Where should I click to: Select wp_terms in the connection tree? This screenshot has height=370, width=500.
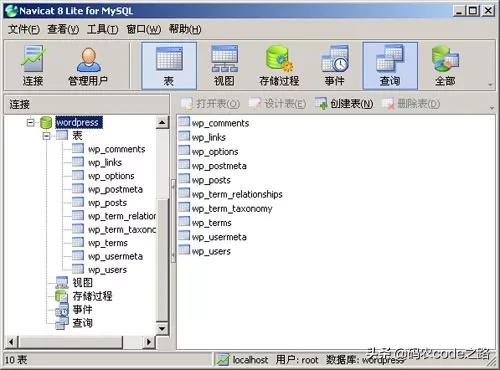tap(108, 243)
